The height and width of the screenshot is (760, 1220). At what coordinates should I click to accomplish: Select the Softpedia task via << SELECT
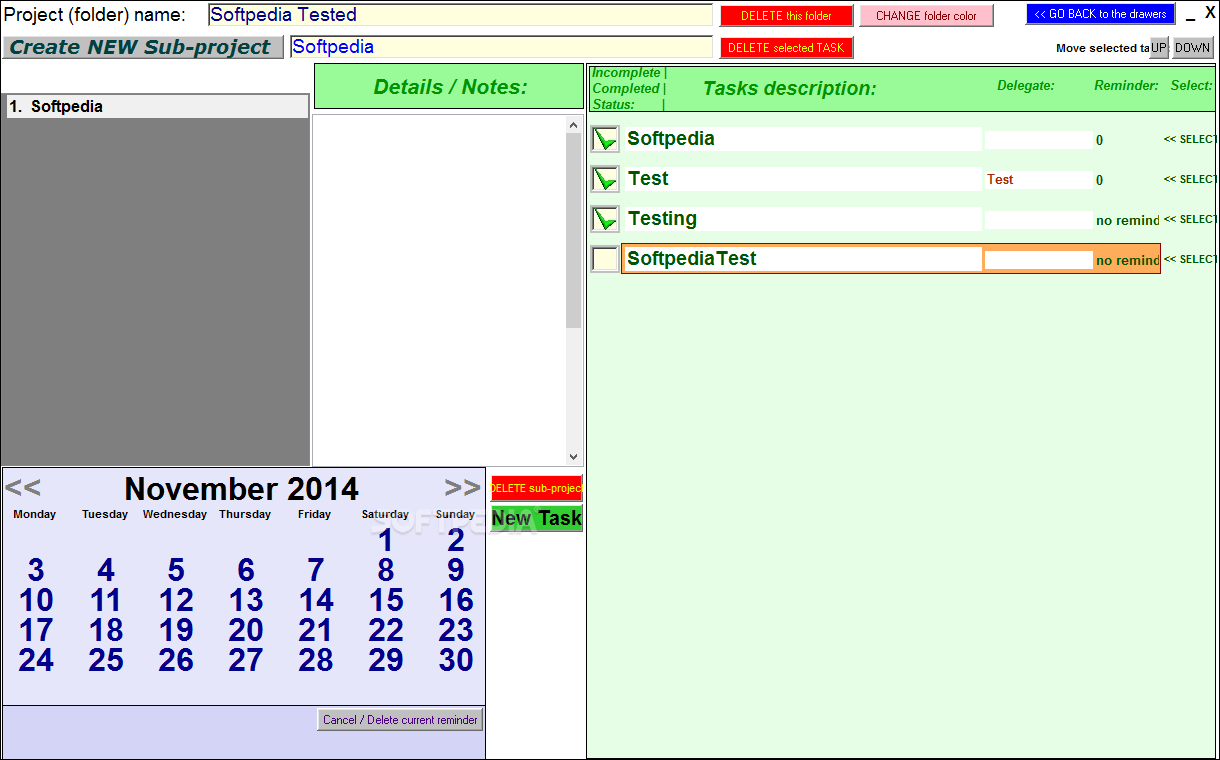point(1190,140)
